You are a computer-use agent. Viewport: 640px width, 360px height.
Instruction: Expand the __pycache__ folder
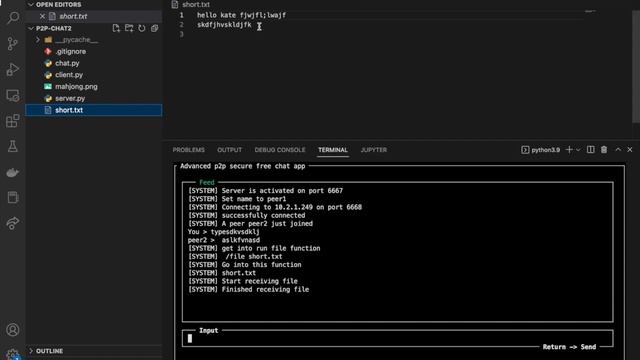(38, 40)
